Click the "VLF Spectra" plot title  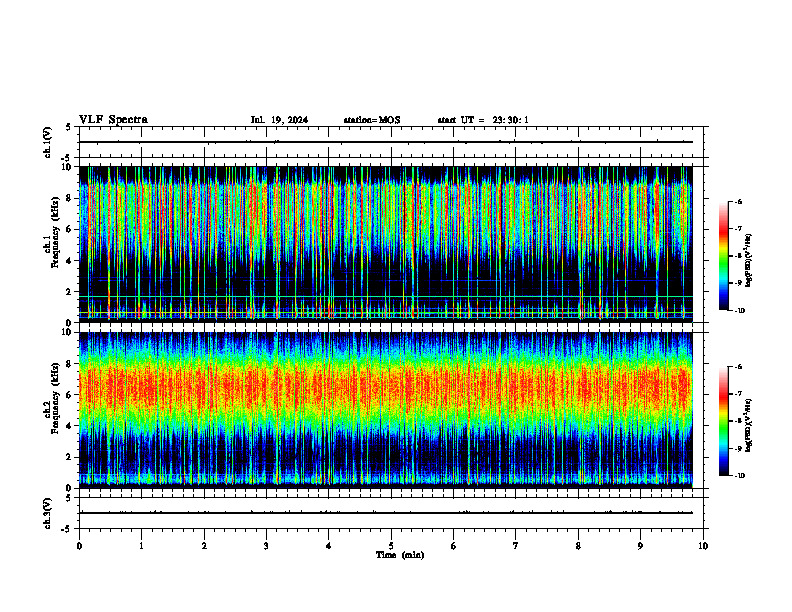113,120
